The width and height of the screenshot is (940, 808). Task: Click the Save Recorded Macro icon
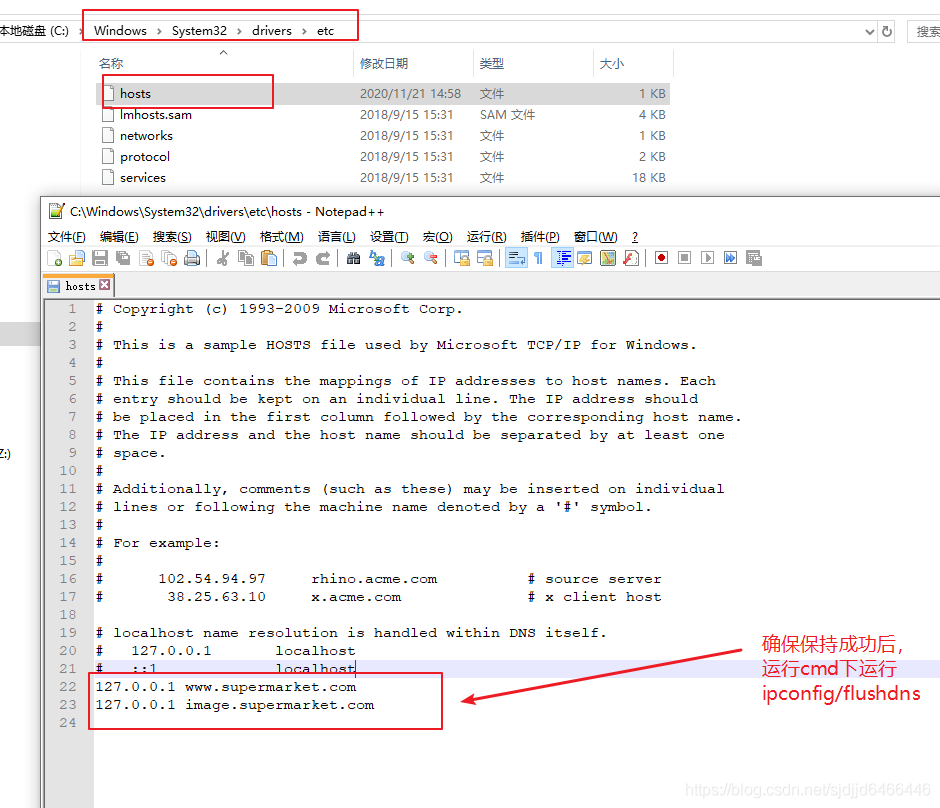[x=754, y=258]
